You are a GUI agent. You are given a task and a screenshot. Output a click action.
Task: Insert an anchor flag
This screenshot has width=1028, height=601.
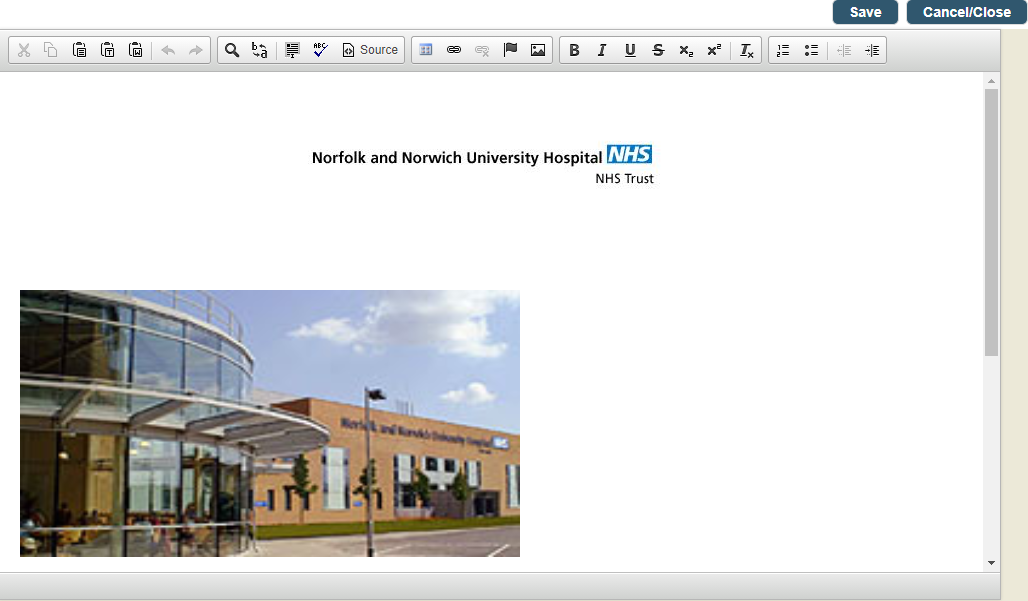pos(510,50)
